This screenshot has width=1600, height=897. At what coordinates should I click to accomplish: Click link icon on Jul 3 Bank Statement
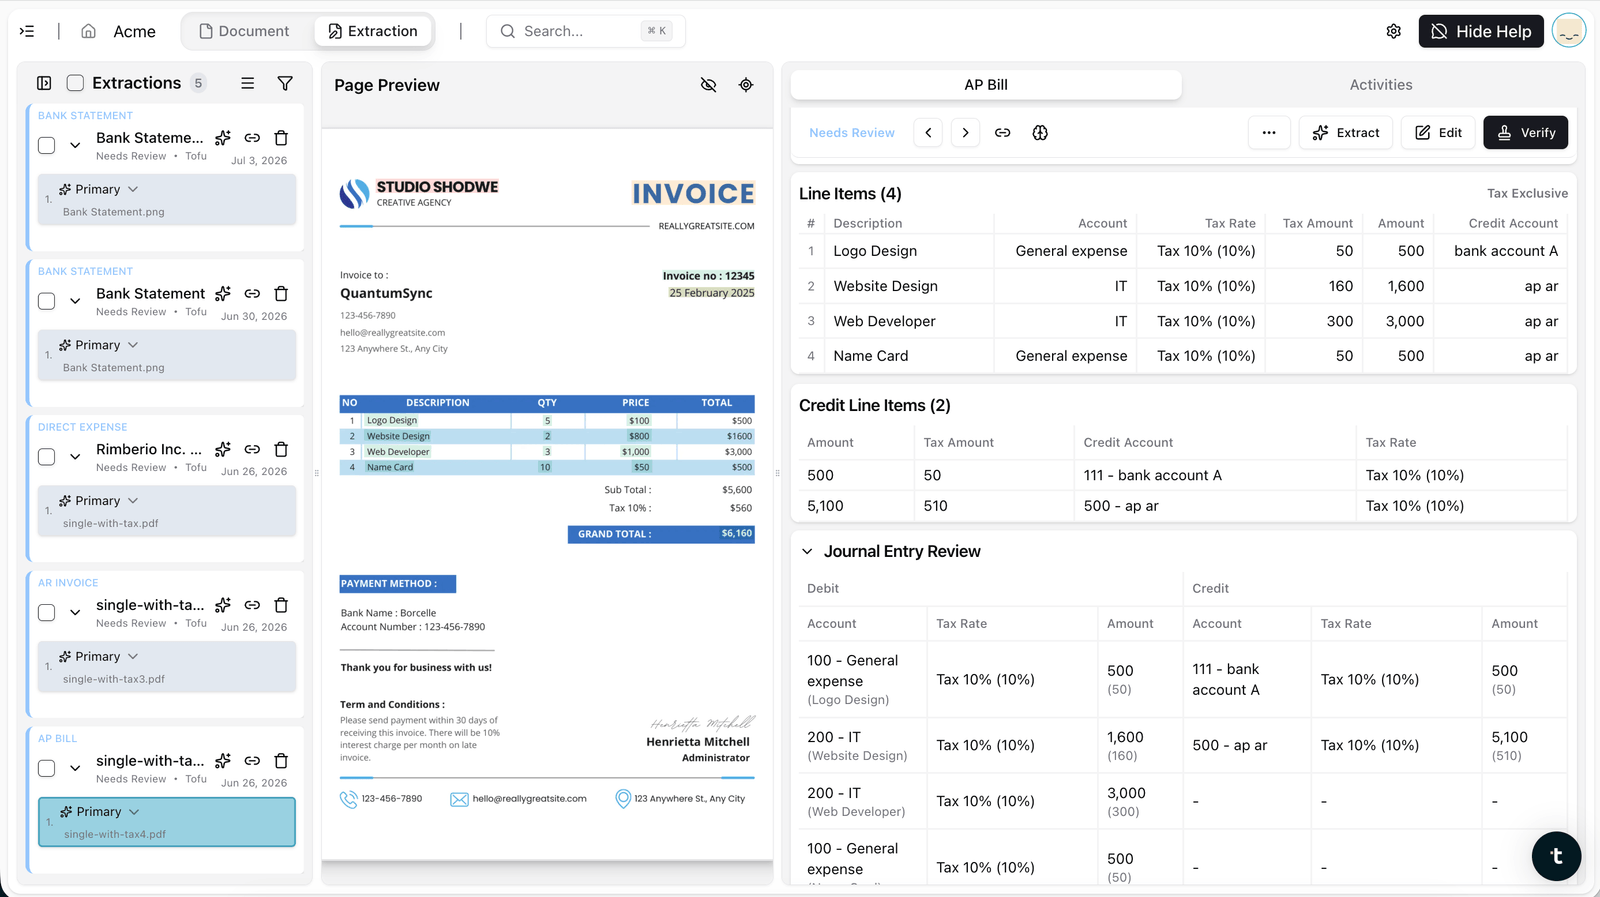click(252, 138)
